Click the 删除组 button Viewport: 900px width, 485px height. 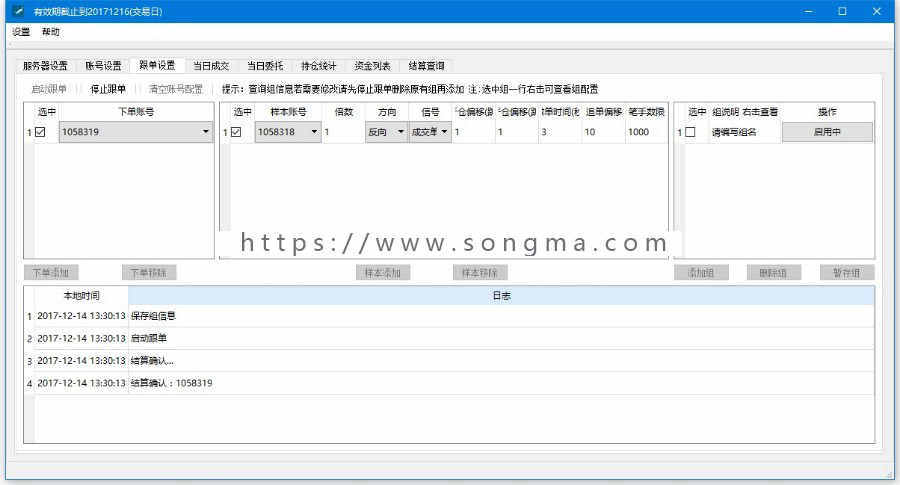coord(773,273)
